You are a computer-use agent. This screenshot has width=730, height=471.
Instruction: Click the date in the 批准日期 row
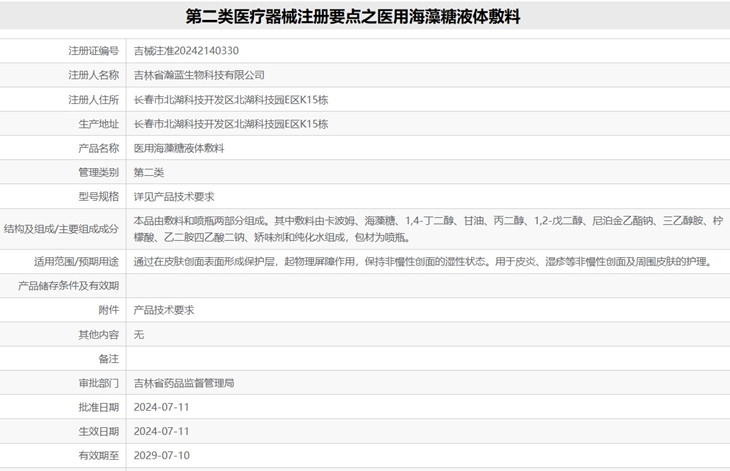161,407
